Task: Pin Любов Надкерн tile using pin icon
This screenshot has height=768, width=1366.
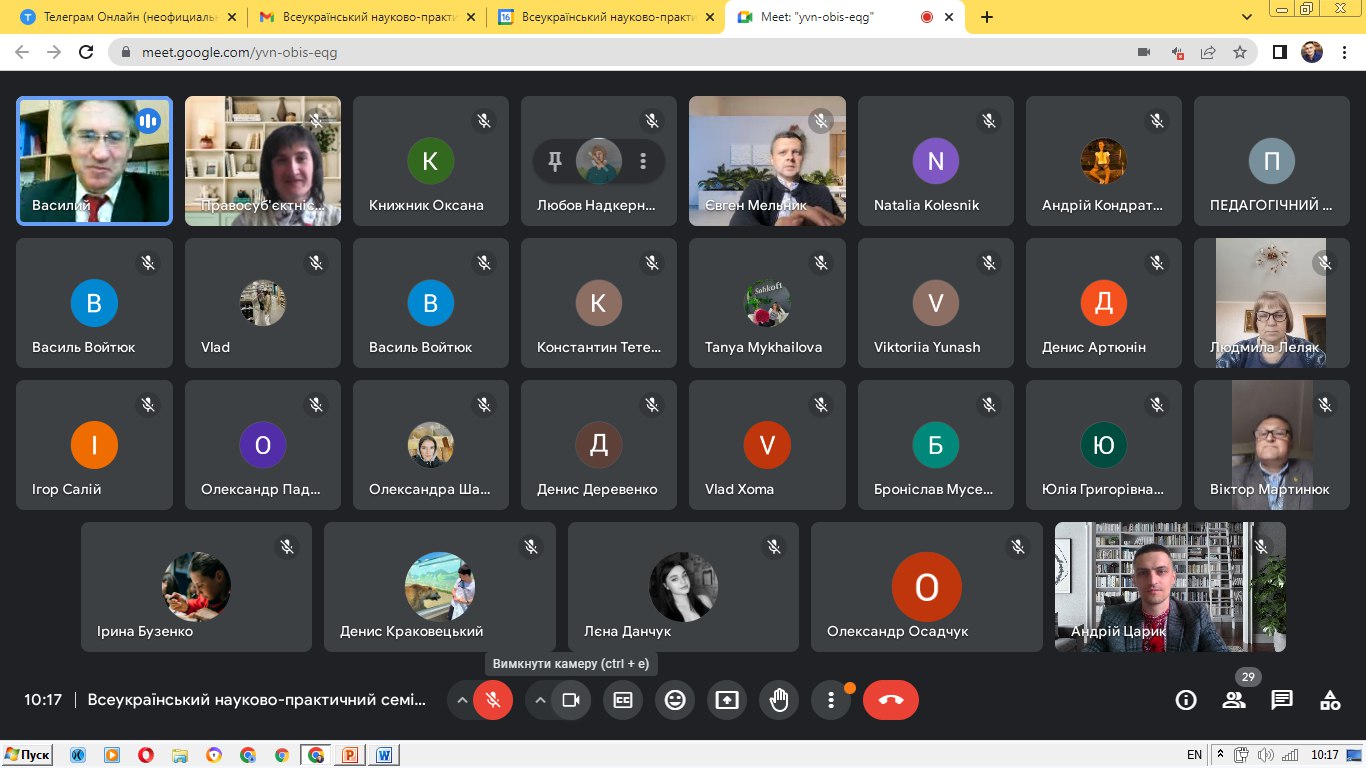Action: 555,161
